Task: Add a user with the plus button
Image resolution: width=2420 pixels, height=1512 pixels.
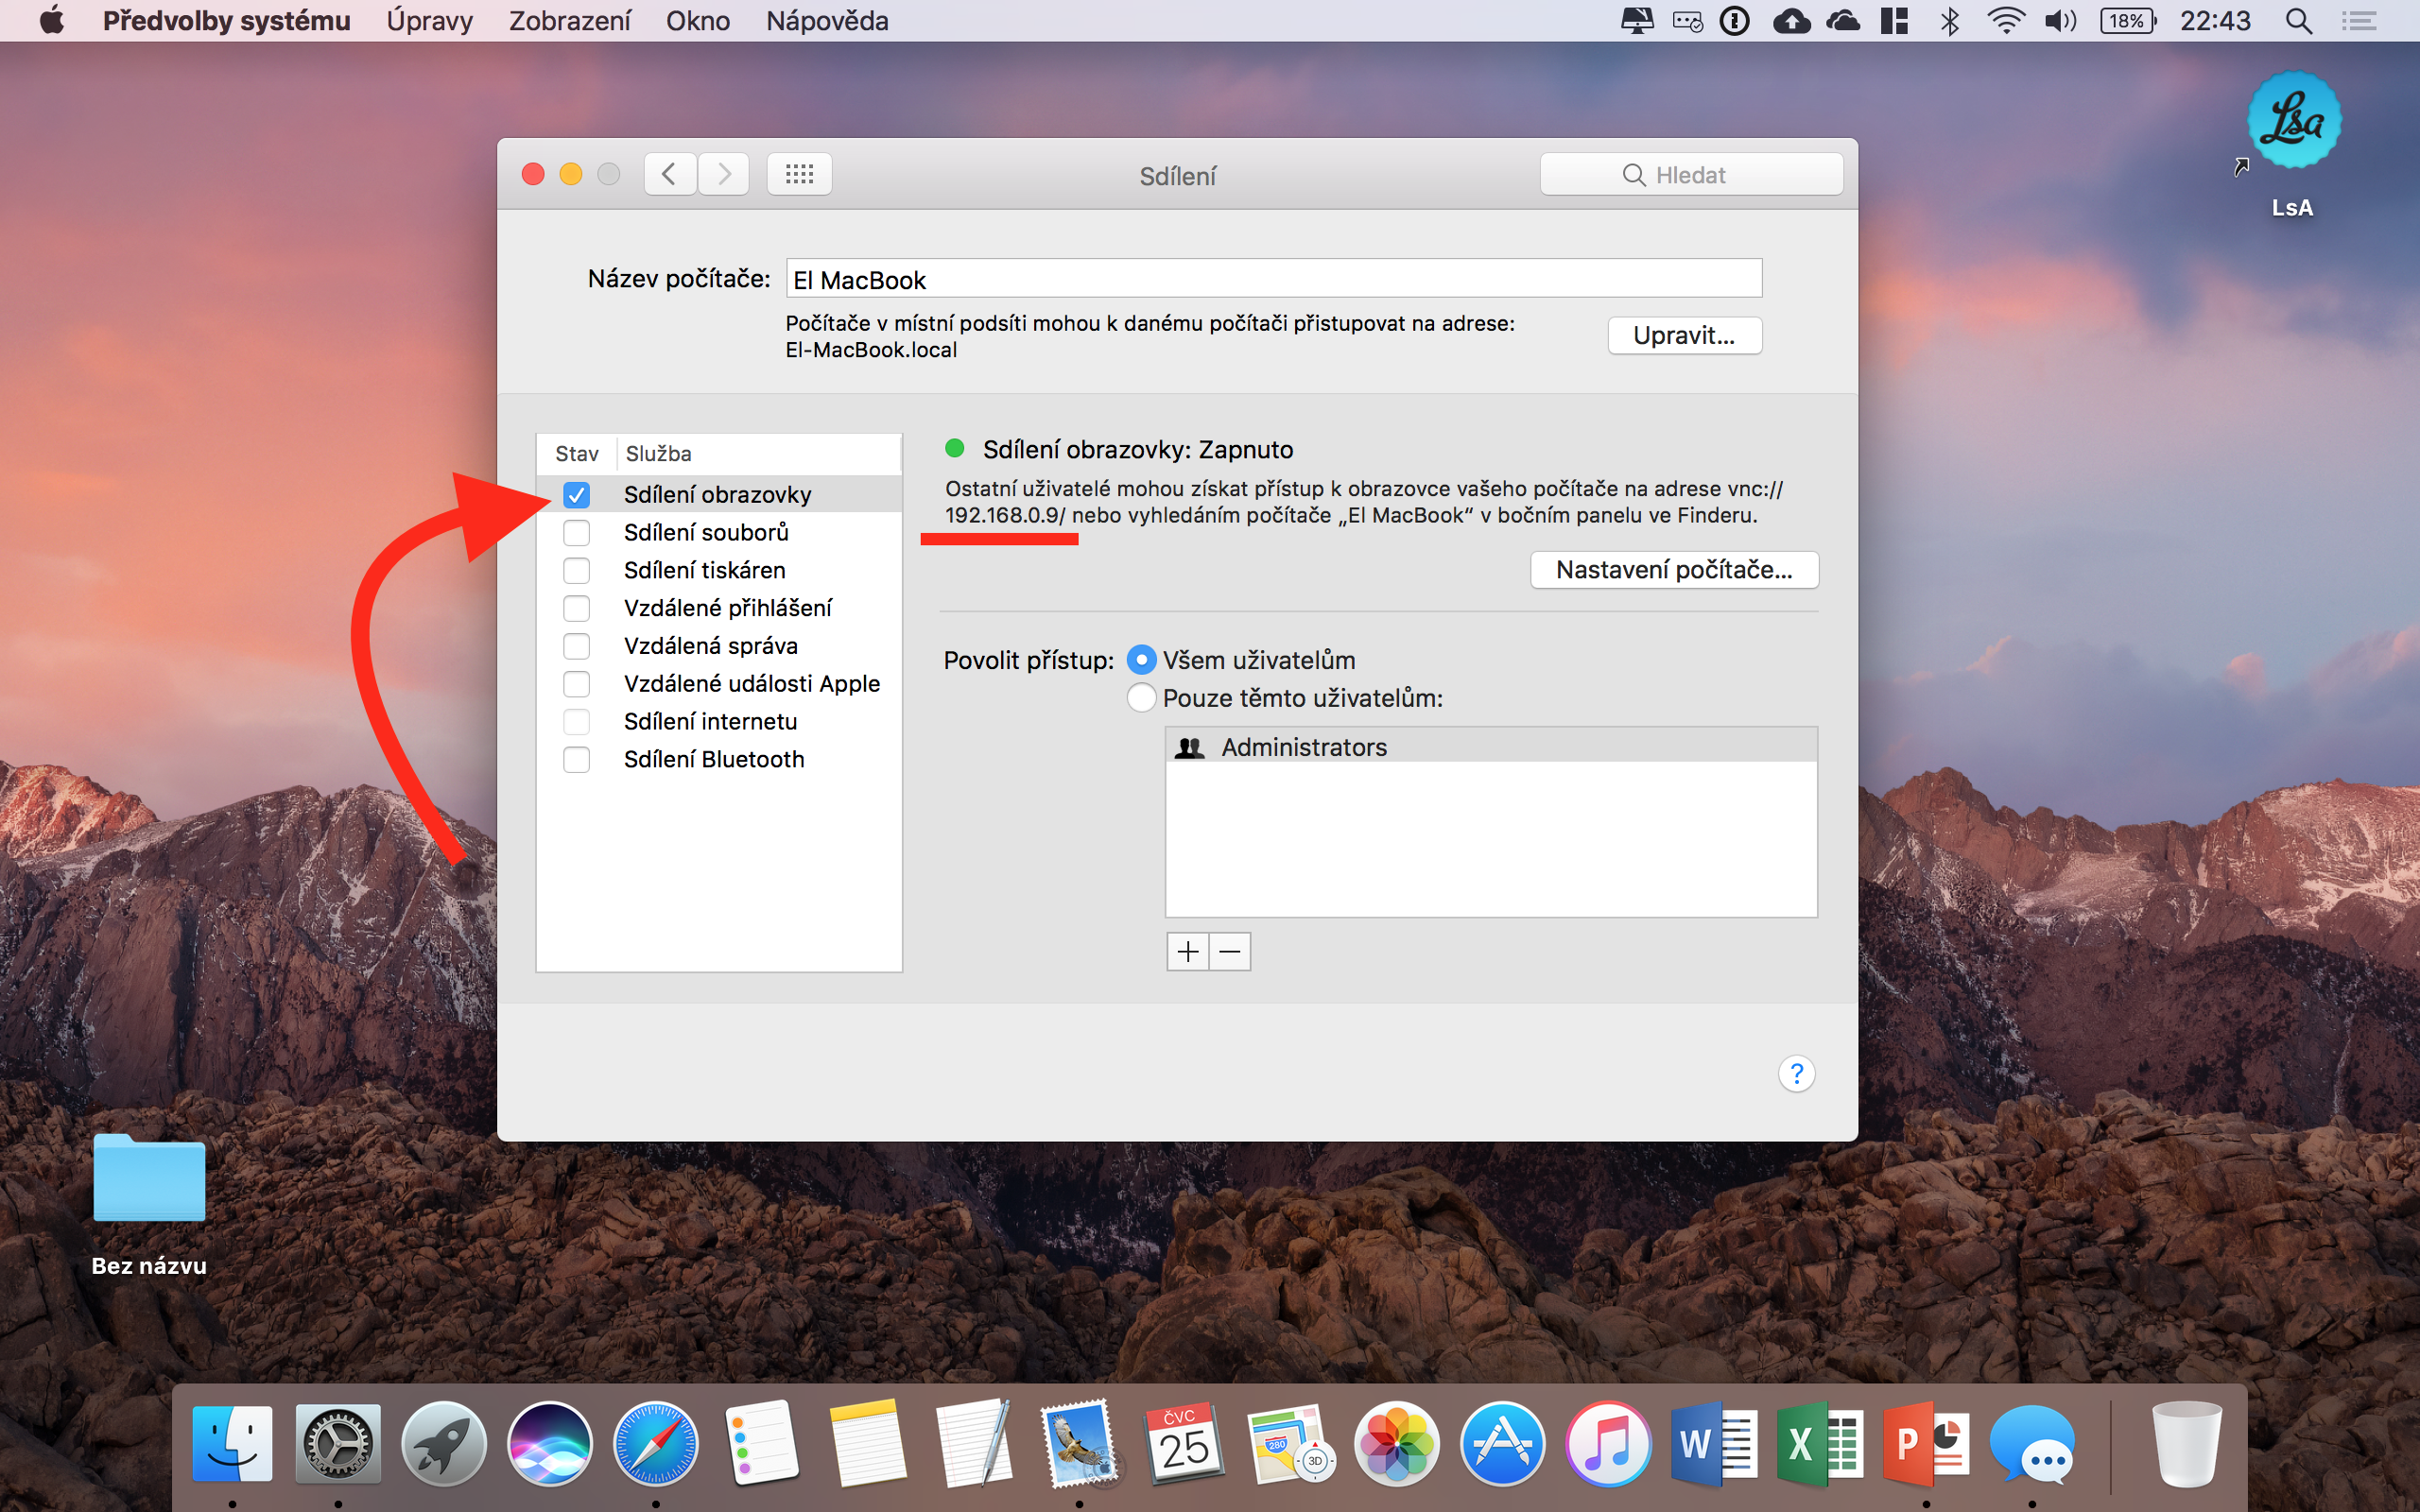Action: [1187, 951]
